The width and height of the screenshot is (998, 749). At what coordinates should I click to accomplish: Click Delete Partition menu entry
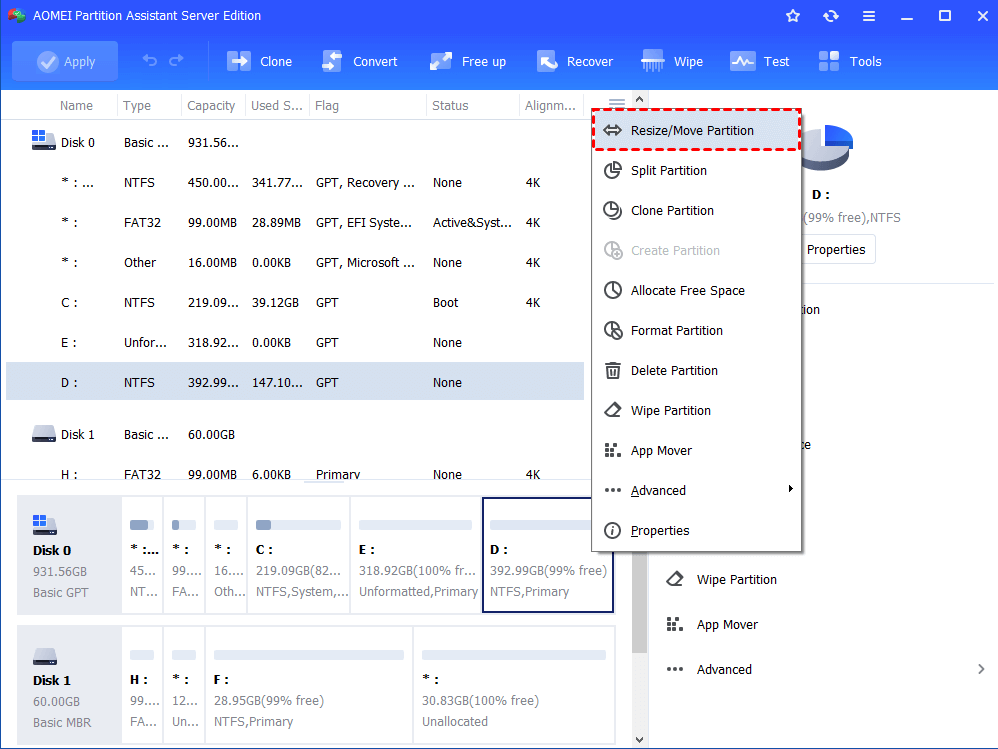pyautogui.click(x=674, y=370)
